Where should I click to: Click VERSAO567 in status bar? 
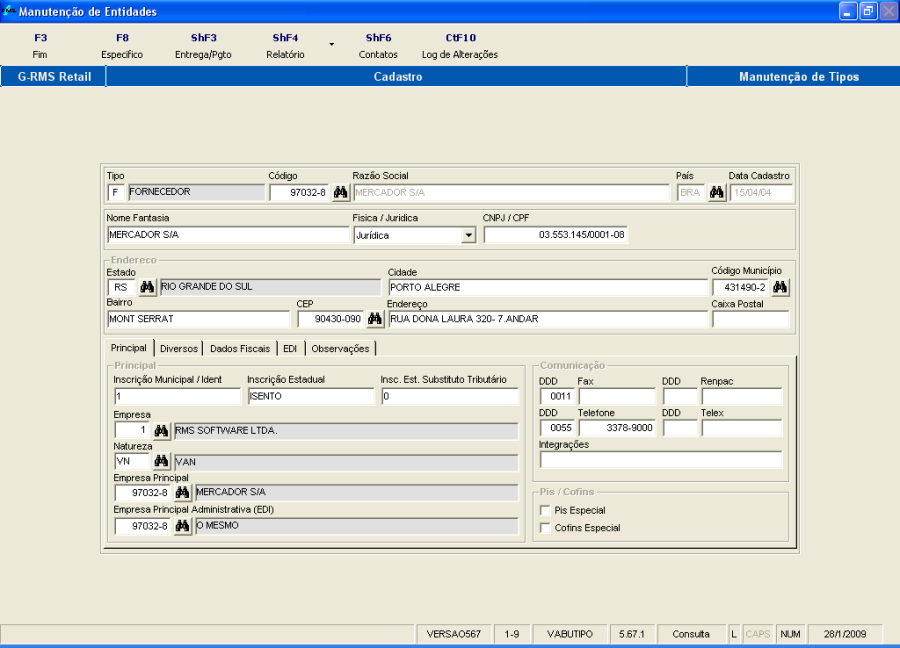(453, 634)
